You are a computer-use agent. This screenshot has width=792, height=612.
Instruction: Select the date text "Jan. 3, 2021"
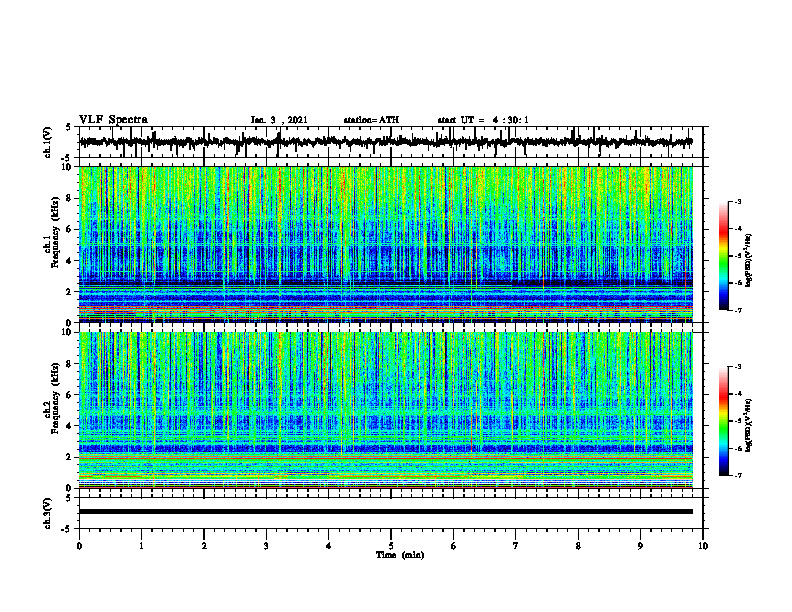tap(279, 120)
